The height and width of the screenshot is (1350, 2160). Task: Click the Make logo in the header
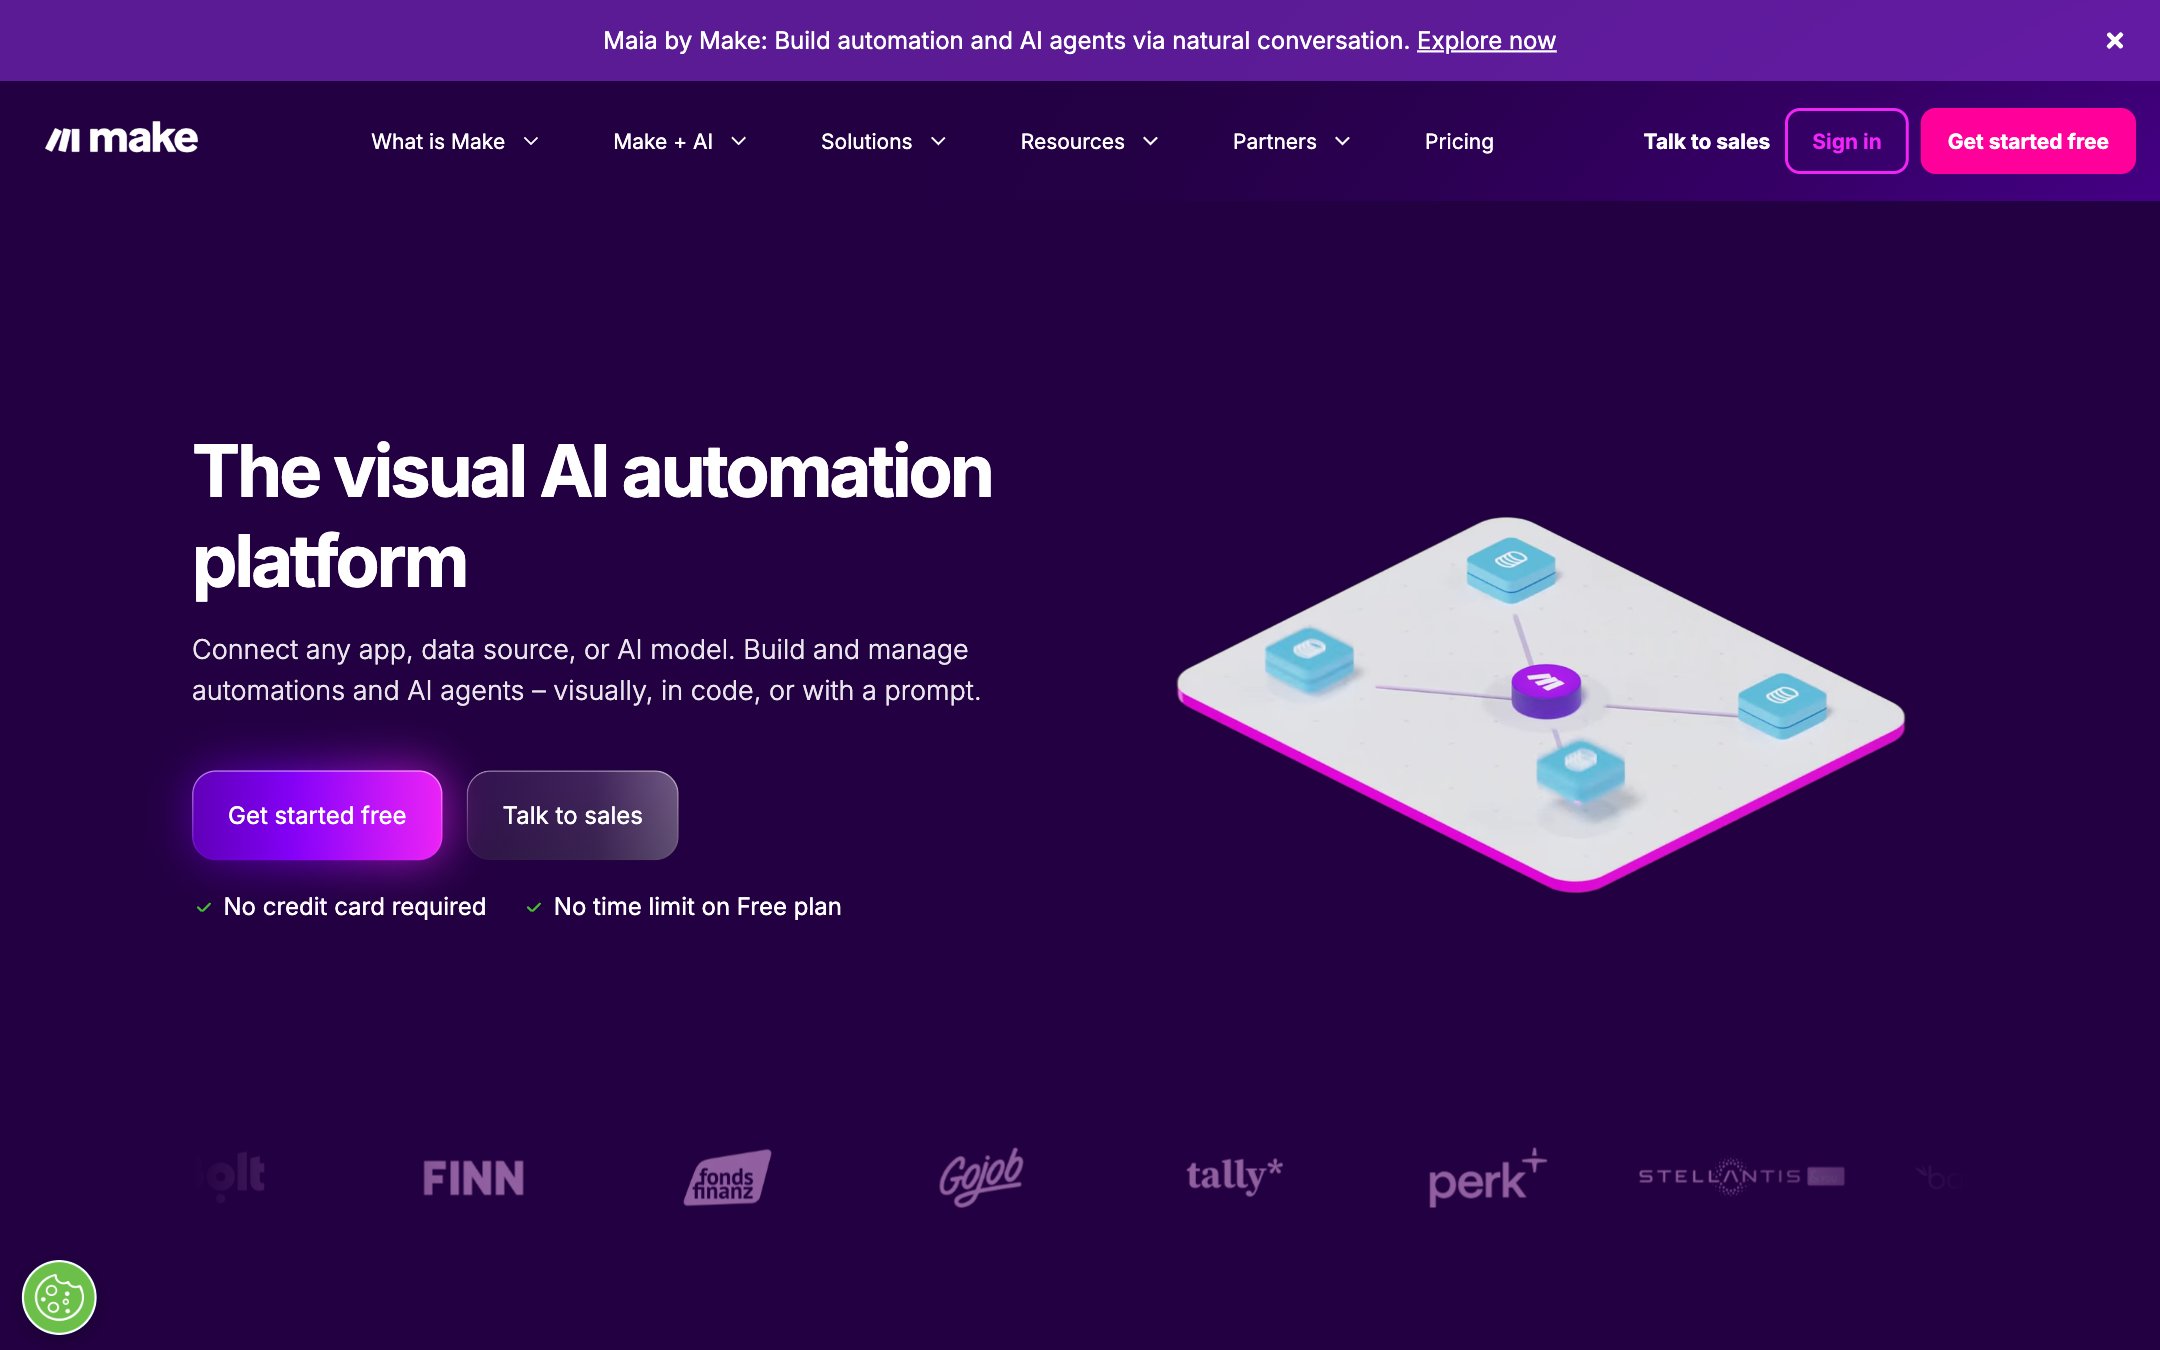pyautogui.click(x=121, y=139)
